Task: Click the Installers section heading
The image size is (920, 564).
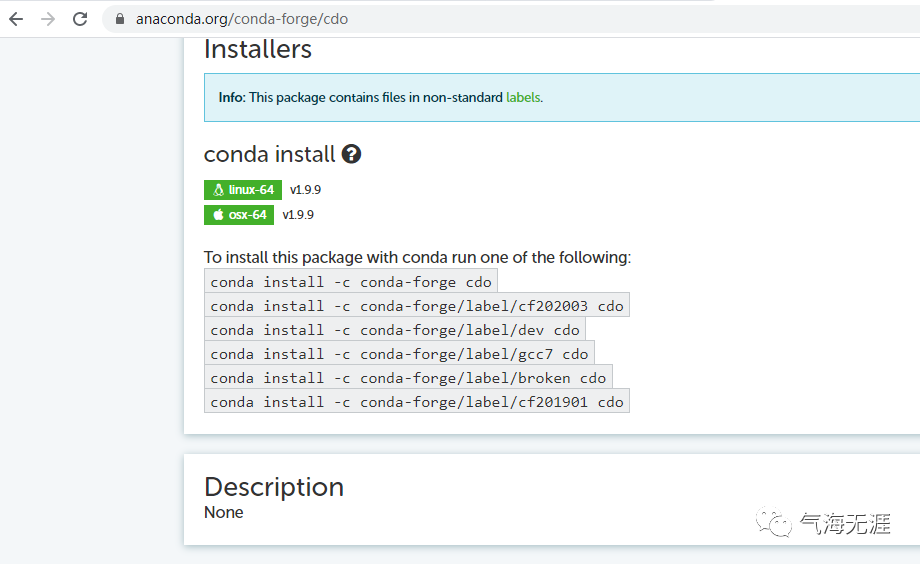Action: click(258, 49)
